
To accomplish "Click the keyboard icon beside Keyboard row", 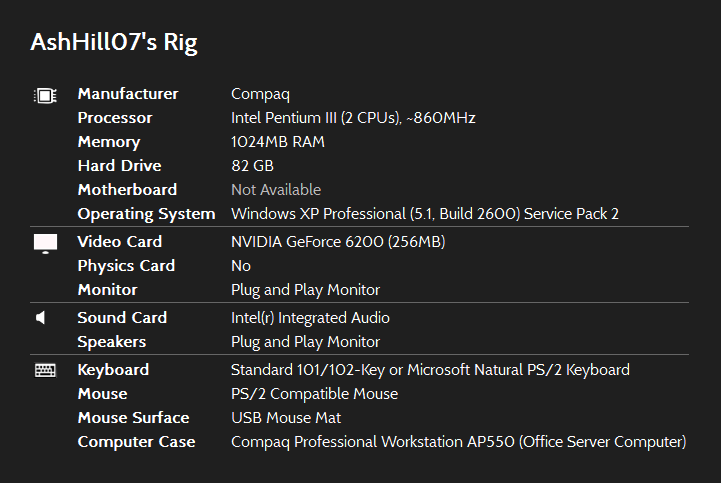I will [x=45, y=370].
